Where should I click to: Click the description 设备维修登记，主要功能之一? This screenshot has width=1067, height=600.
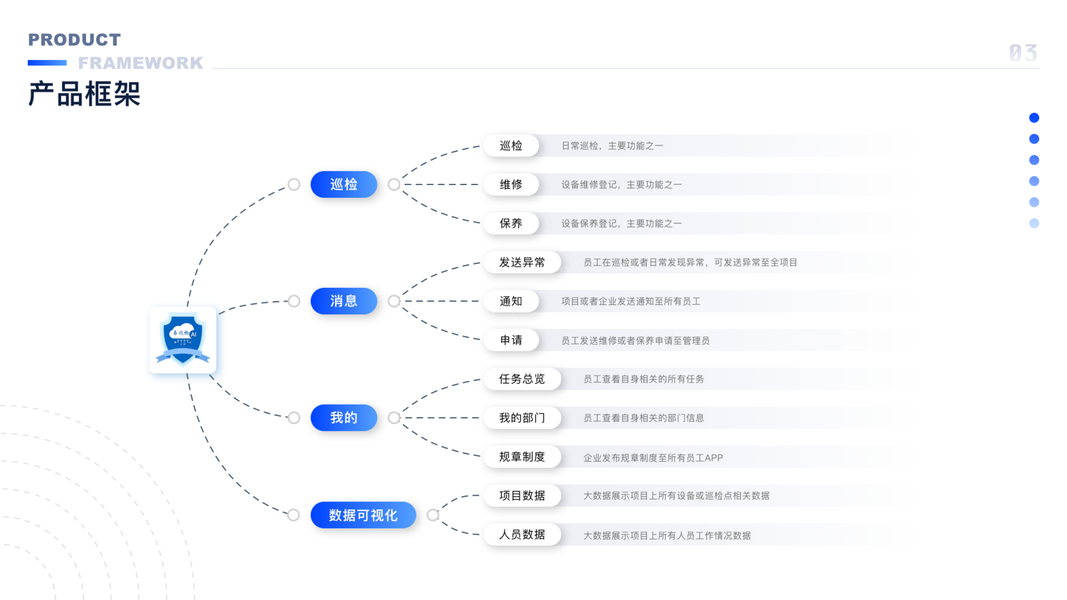click(x=621, y=184)
